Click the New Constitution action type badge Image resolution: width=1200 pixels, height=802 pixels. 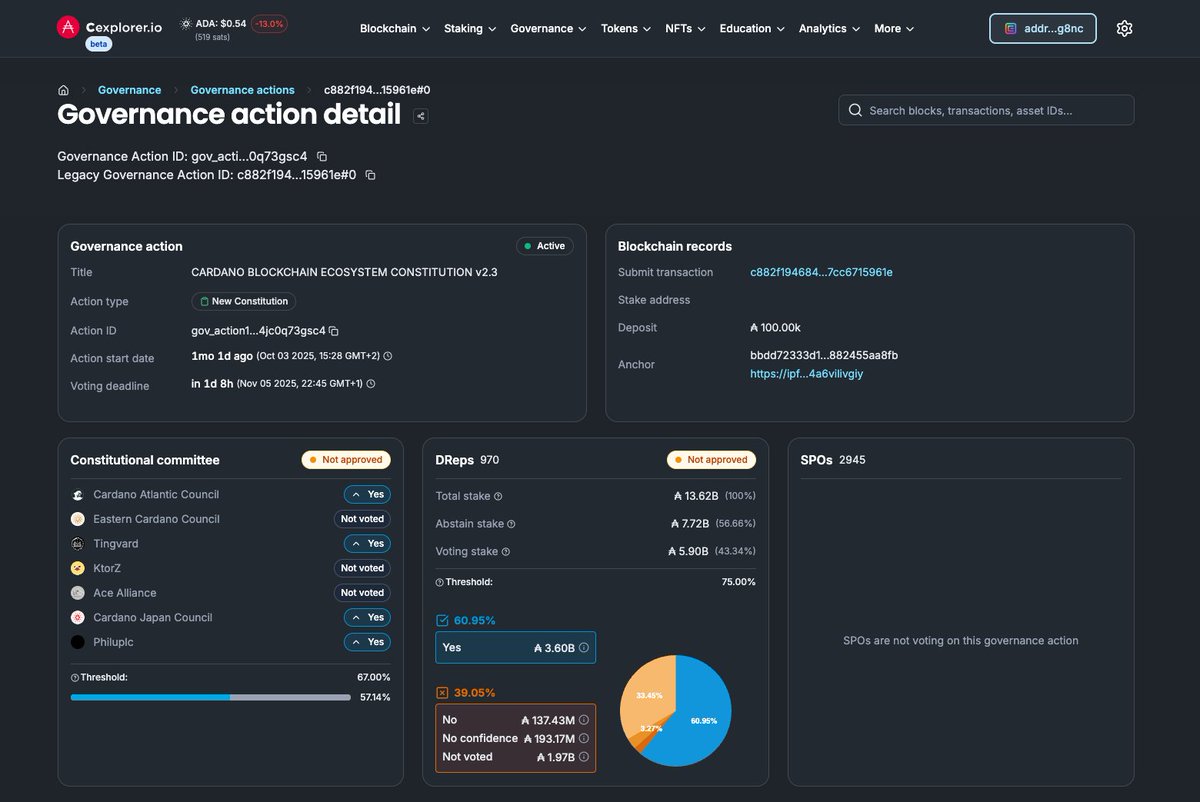tap(244, 301)
